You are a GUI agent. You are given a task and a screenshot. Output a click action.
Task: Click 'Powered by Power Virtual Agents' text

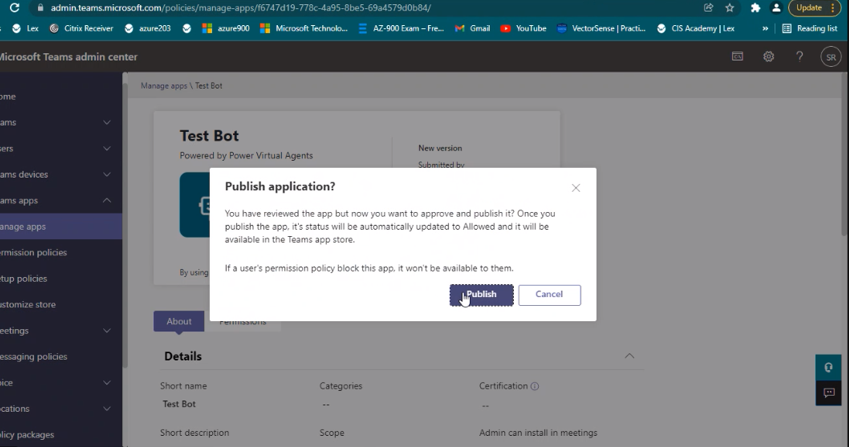[246, 155]
